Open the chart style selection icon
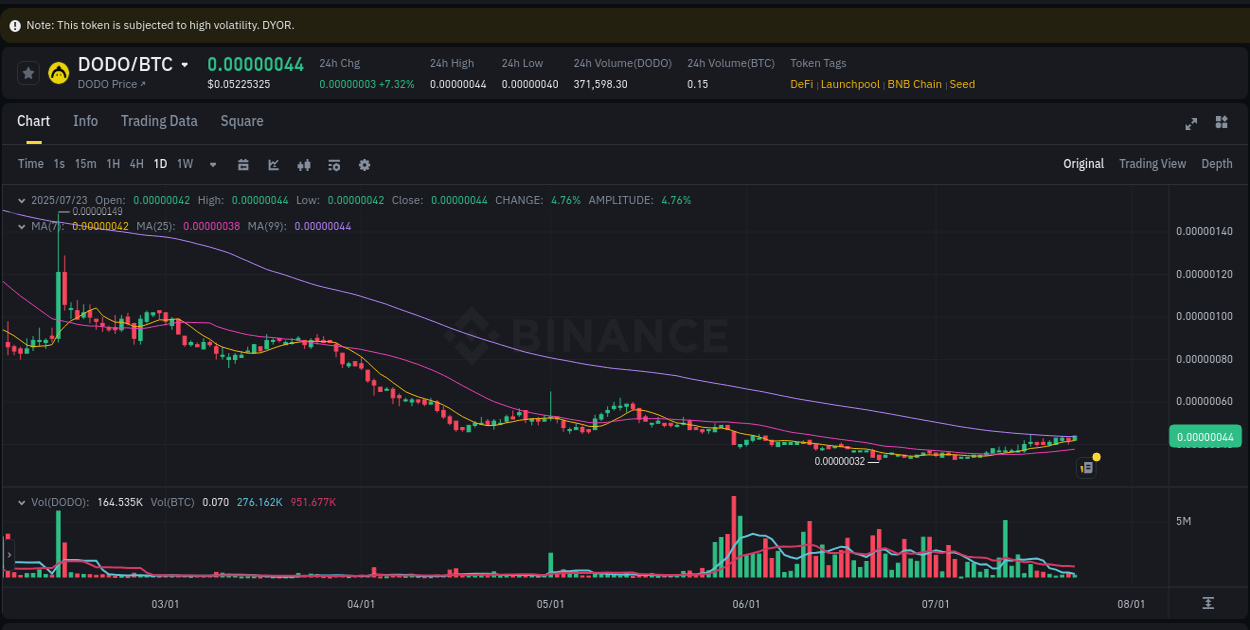1250x630 pixels. click(x=273, y=164)
